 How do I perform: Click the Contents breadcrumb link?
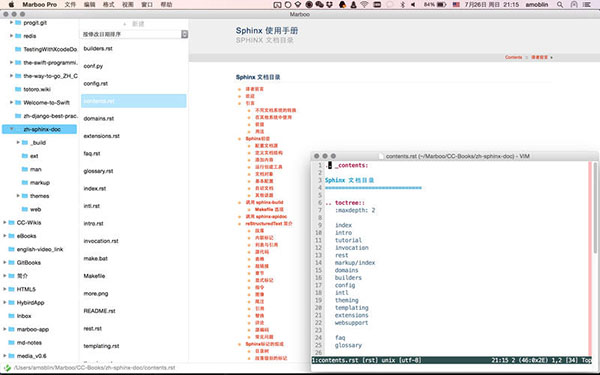tap(514, 57)
